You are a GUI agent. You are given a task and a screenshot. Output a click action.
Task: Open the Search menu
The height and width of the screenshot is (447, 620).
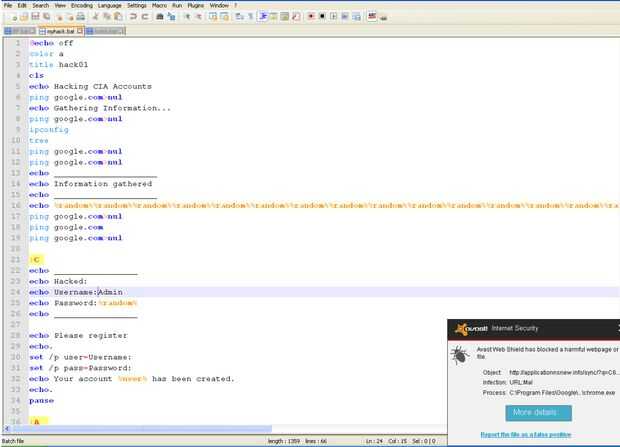(41, 6)
